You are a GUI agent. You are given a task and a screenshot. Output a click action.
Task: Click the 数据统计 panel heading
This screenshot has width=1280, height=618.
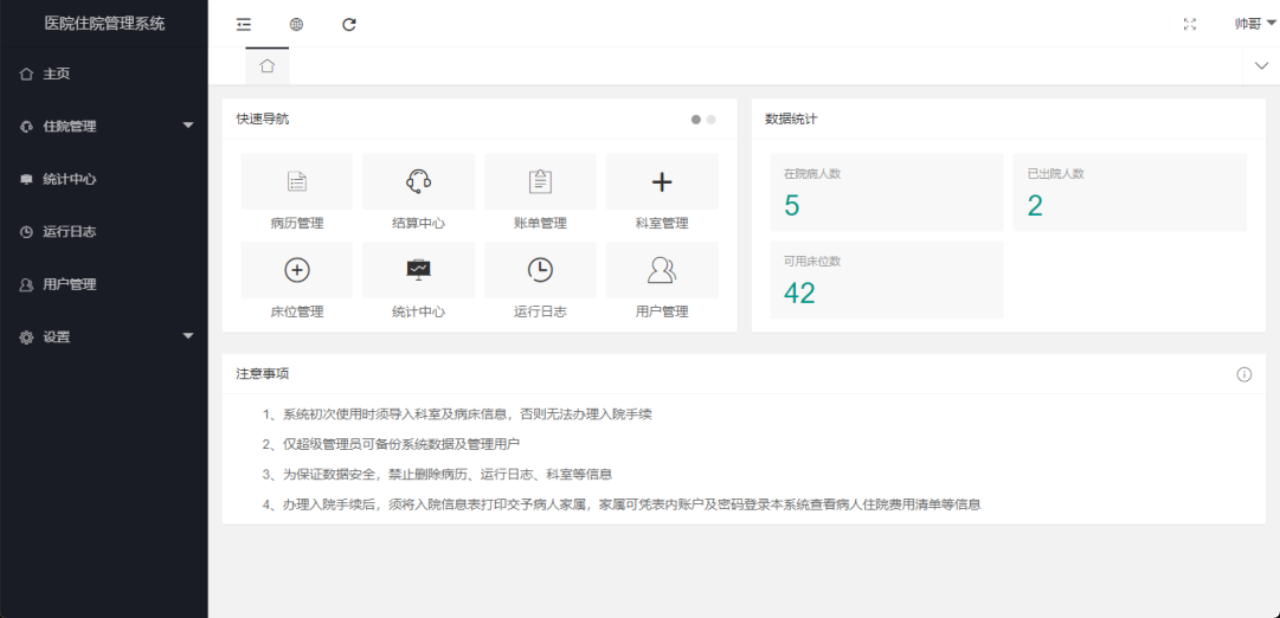point(791,119)
